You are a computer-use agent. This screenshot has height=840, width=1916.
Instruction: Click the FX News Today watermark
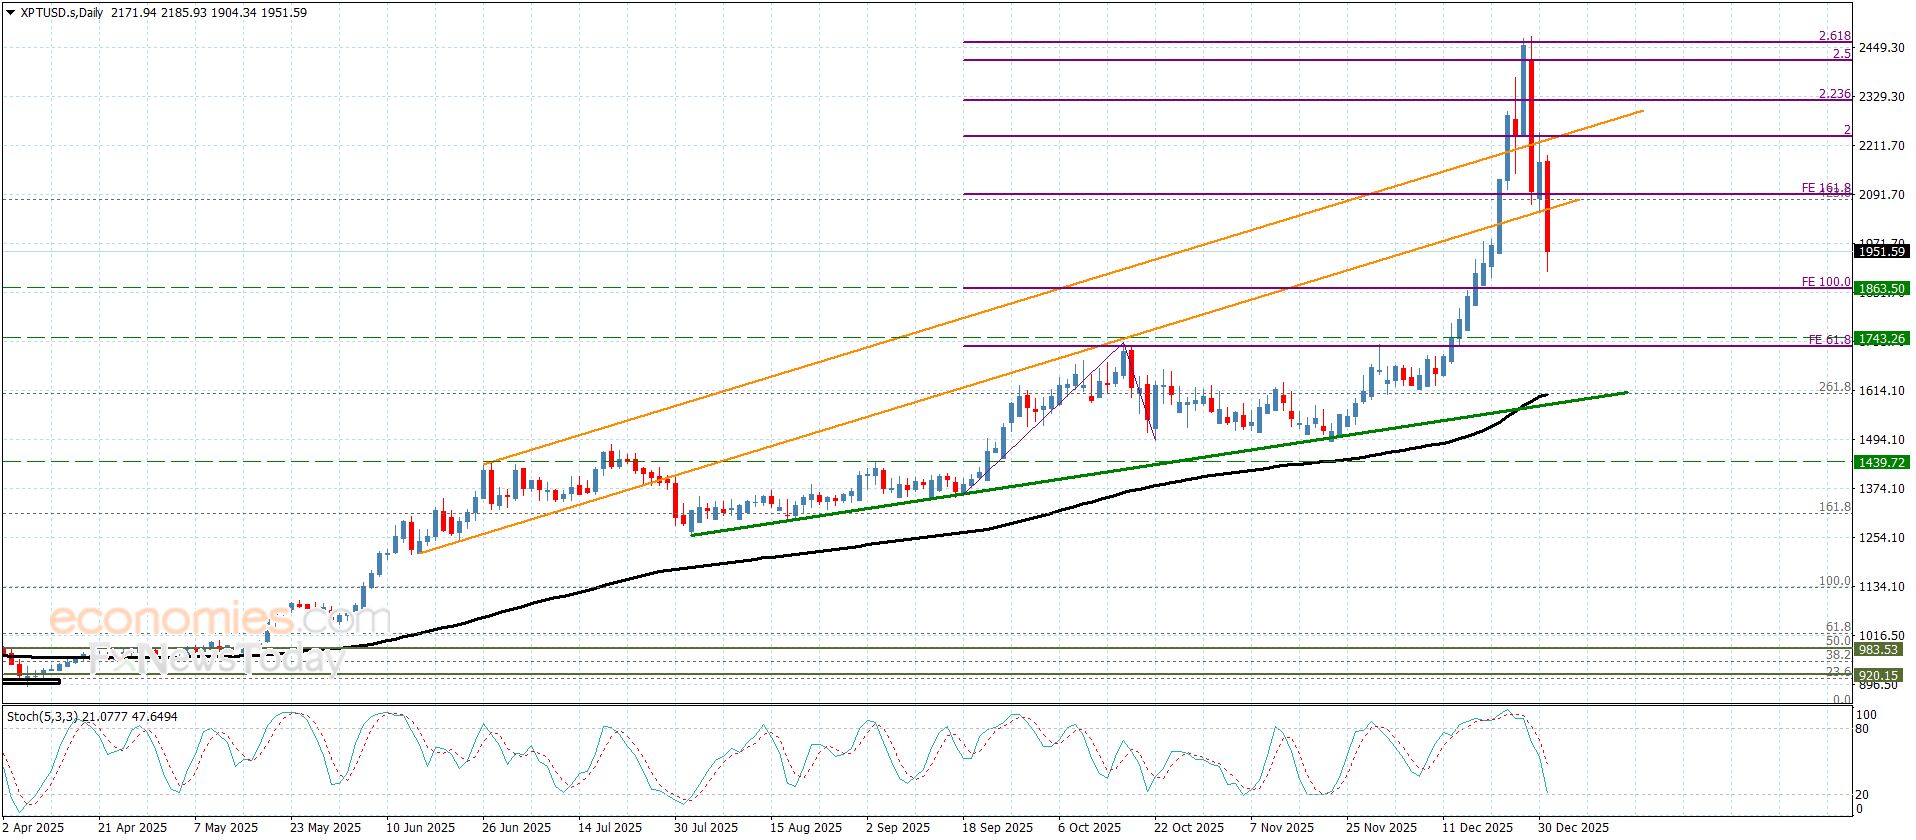[x=216, y=659]
